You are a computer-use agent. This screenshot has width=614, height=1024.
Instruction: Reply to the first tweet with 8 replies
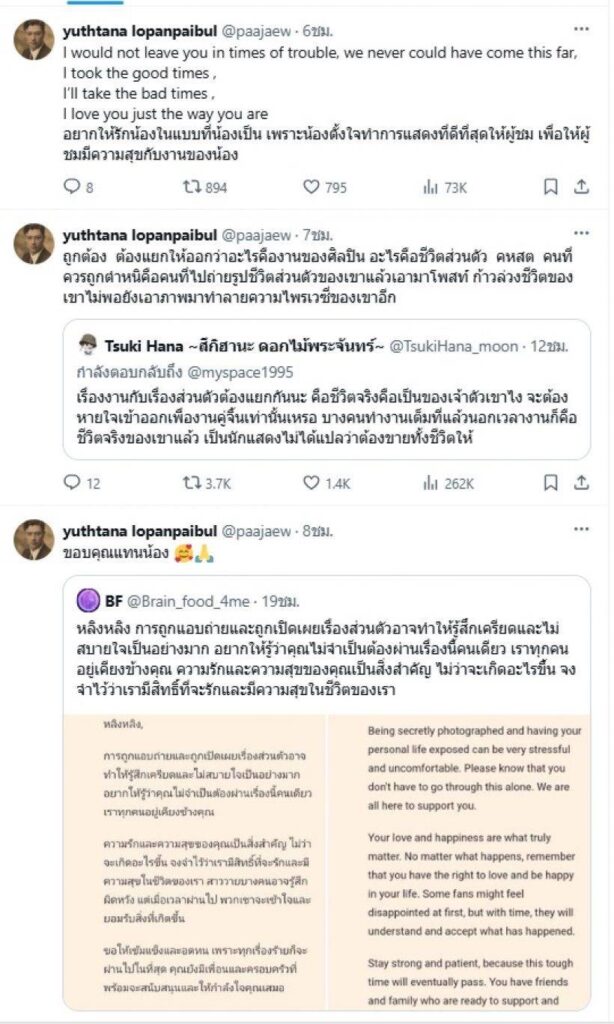pos(71,187)
